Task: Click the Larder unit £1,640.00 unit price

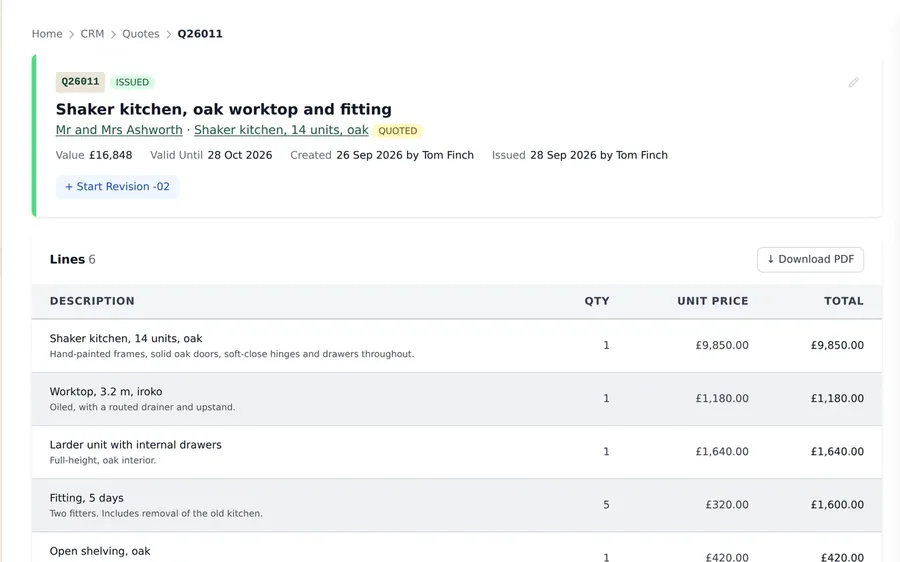Action: click(x=722, y=452)
